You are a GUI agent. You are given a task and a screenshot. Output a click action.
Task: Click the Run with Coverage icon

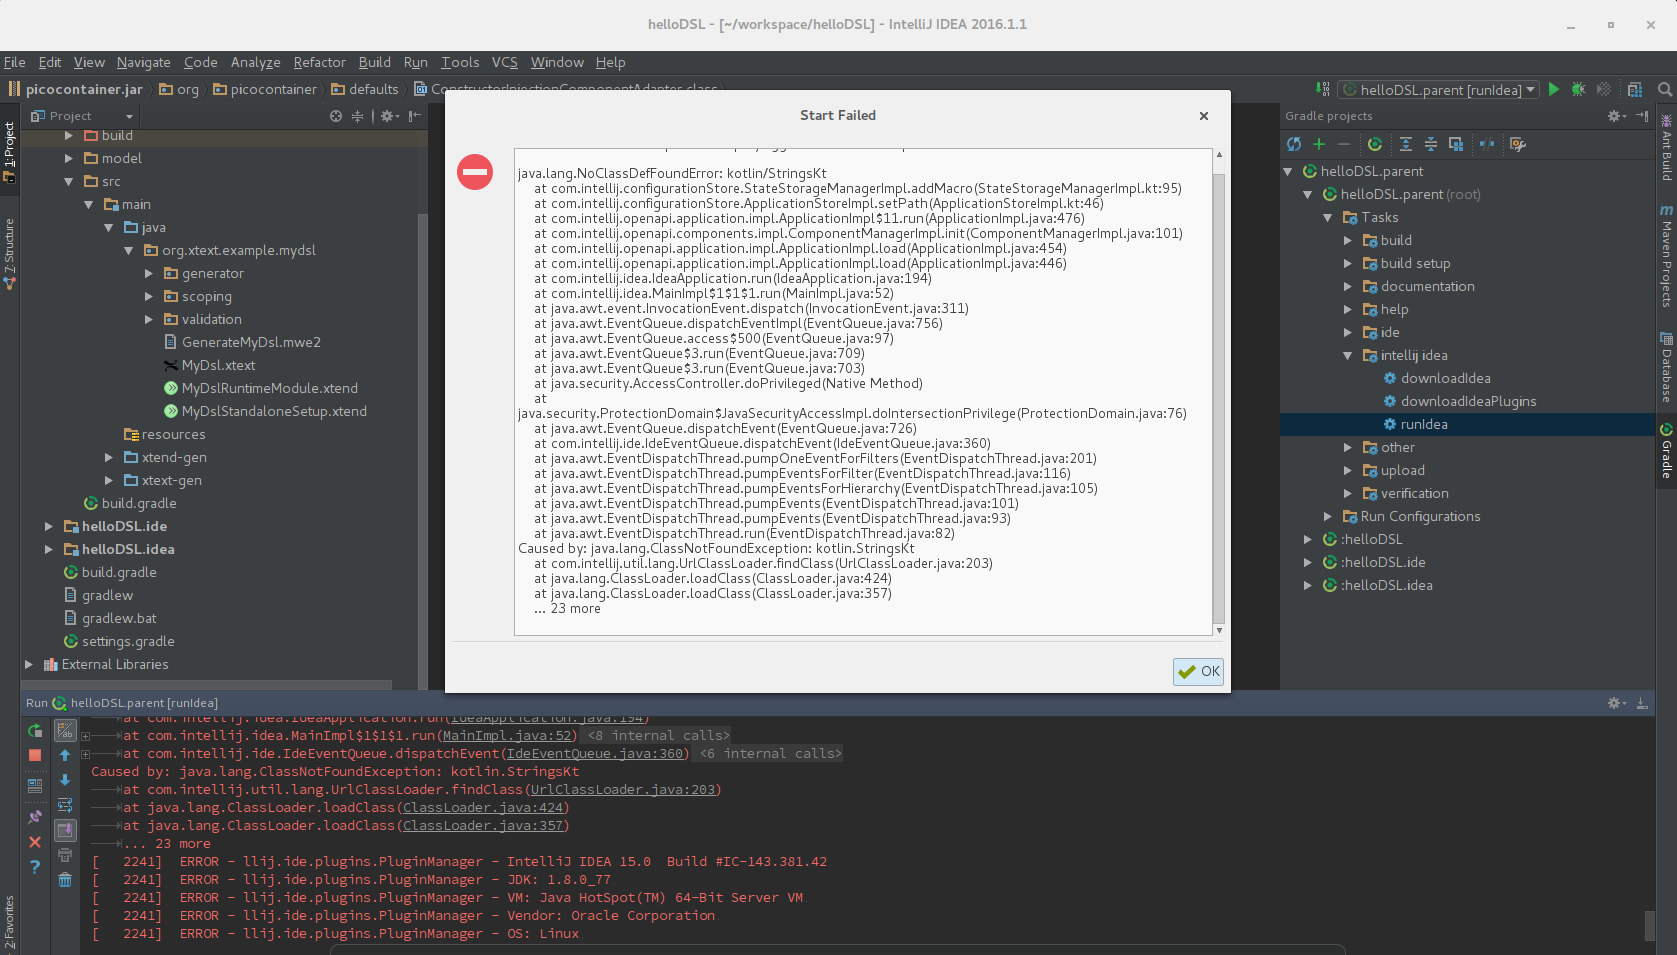pos(1604,89)
